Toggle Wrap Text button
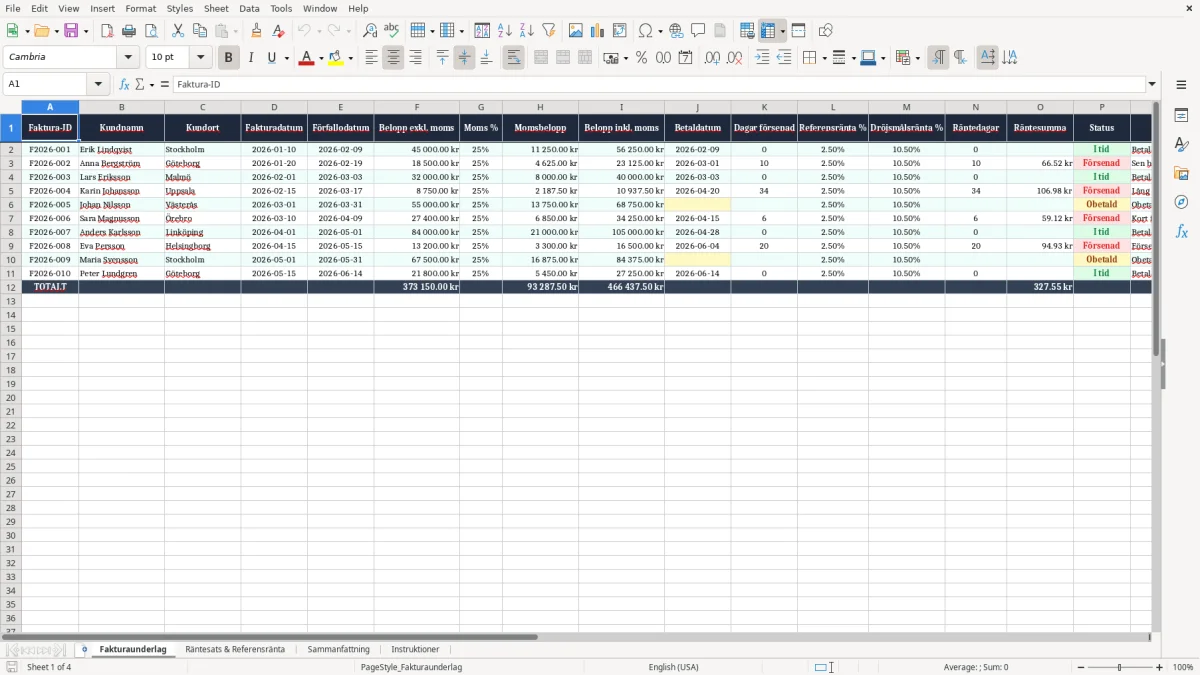 (x=513, y=58)
